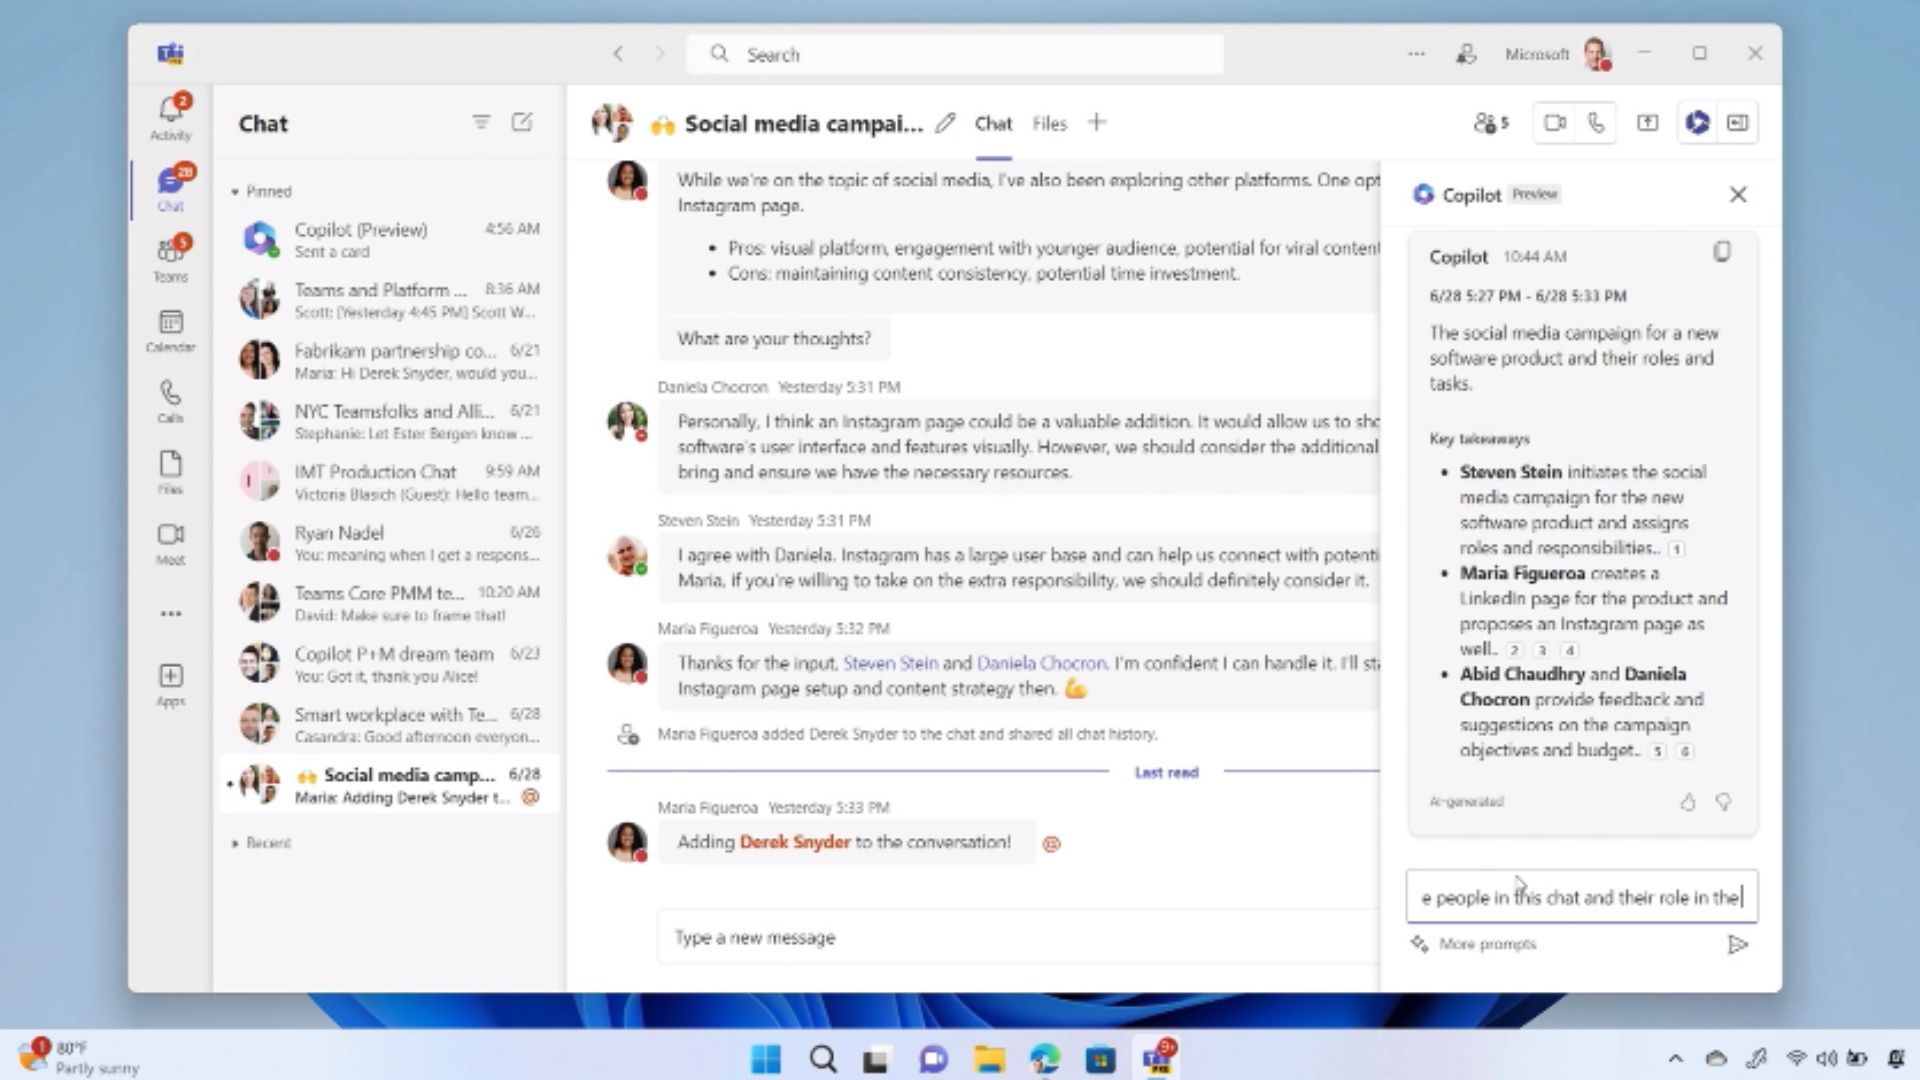This screenshot has width=1920, height=1080.
Task: Expand the Recent chats section
Action: [x=236, y=843]
